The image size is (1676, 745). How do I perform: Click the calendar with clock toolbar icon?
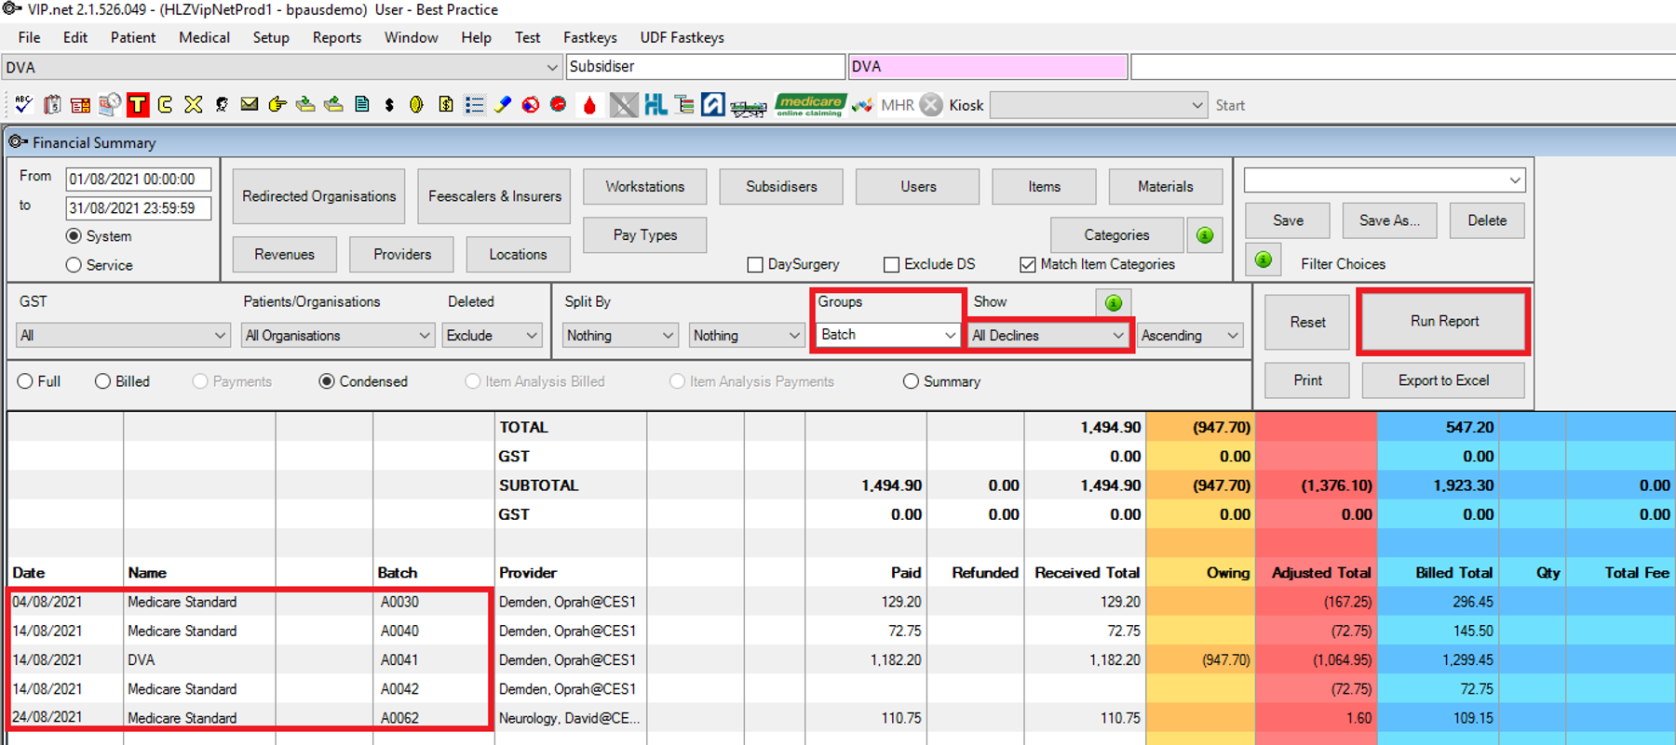[109, 104]
